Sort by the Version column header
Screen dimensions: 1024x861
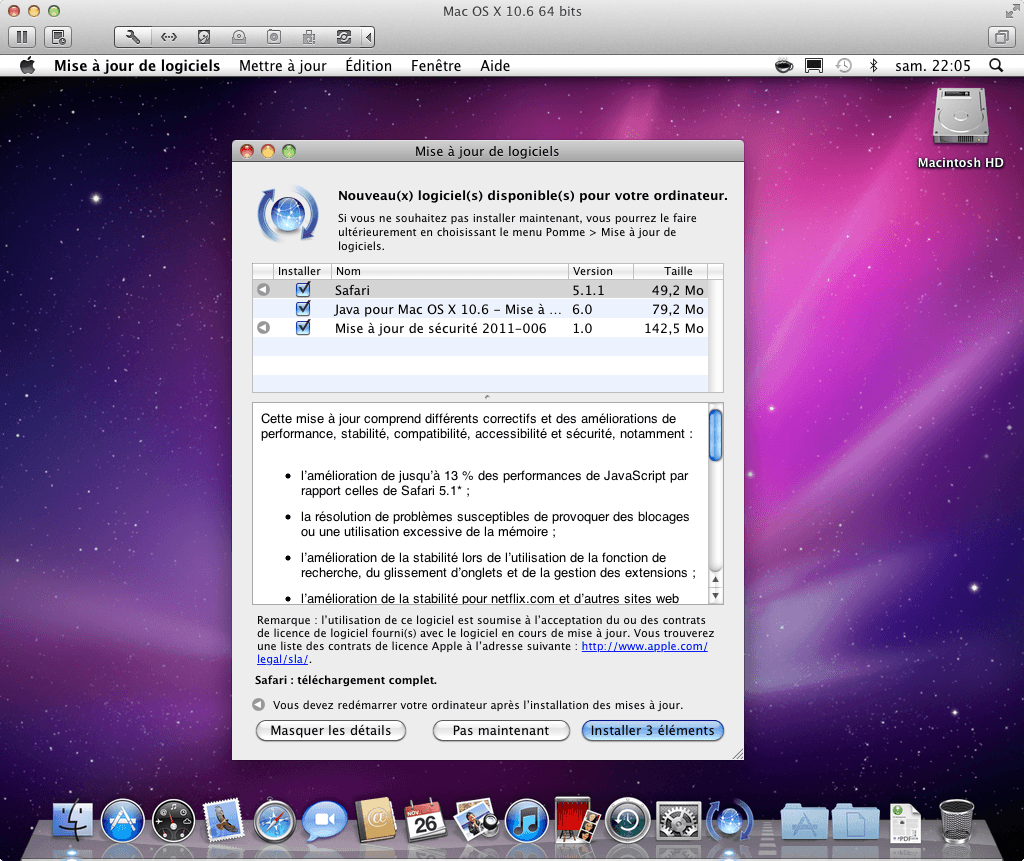(601, 271)
